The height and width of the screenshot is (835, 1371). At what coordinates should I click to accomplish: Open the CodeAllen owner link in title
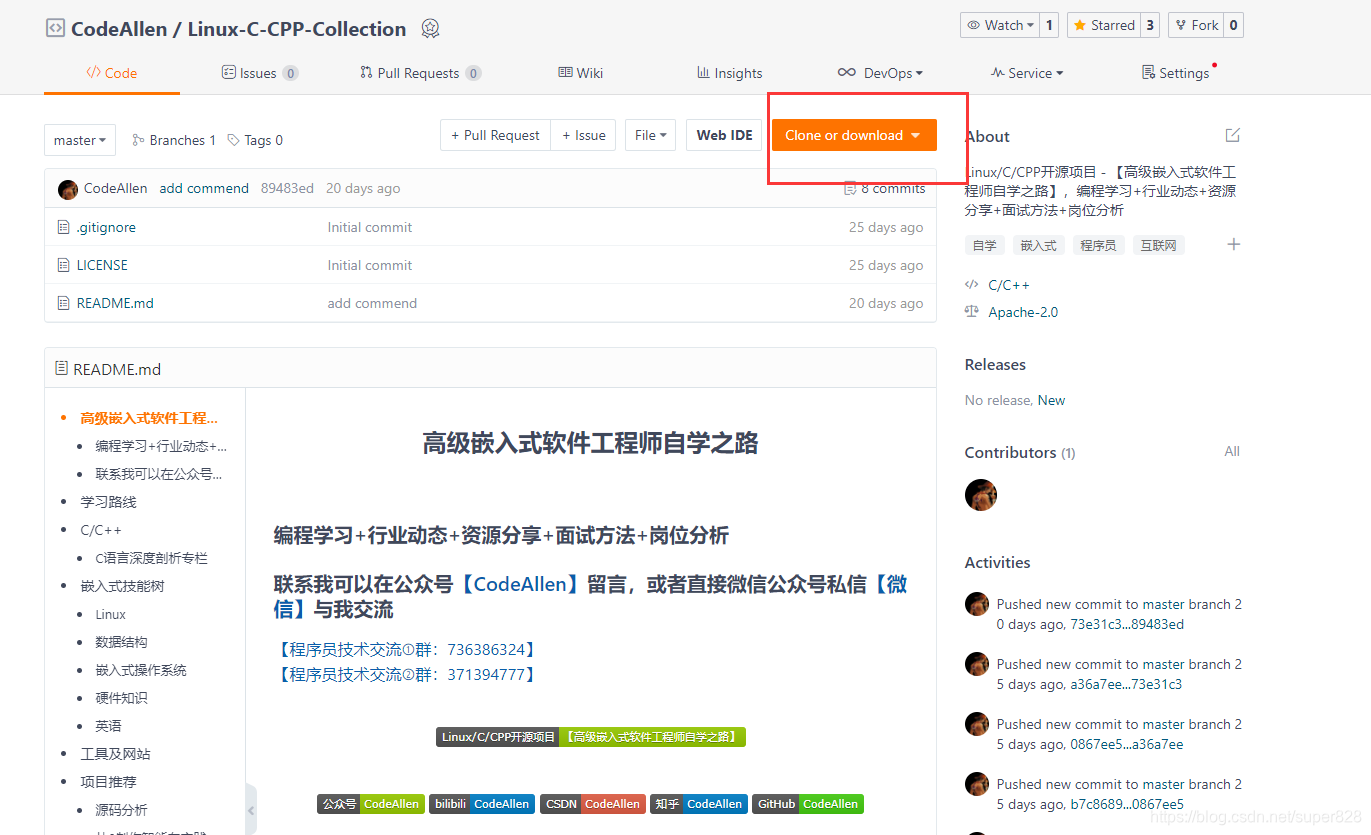[x=119, y=29]
